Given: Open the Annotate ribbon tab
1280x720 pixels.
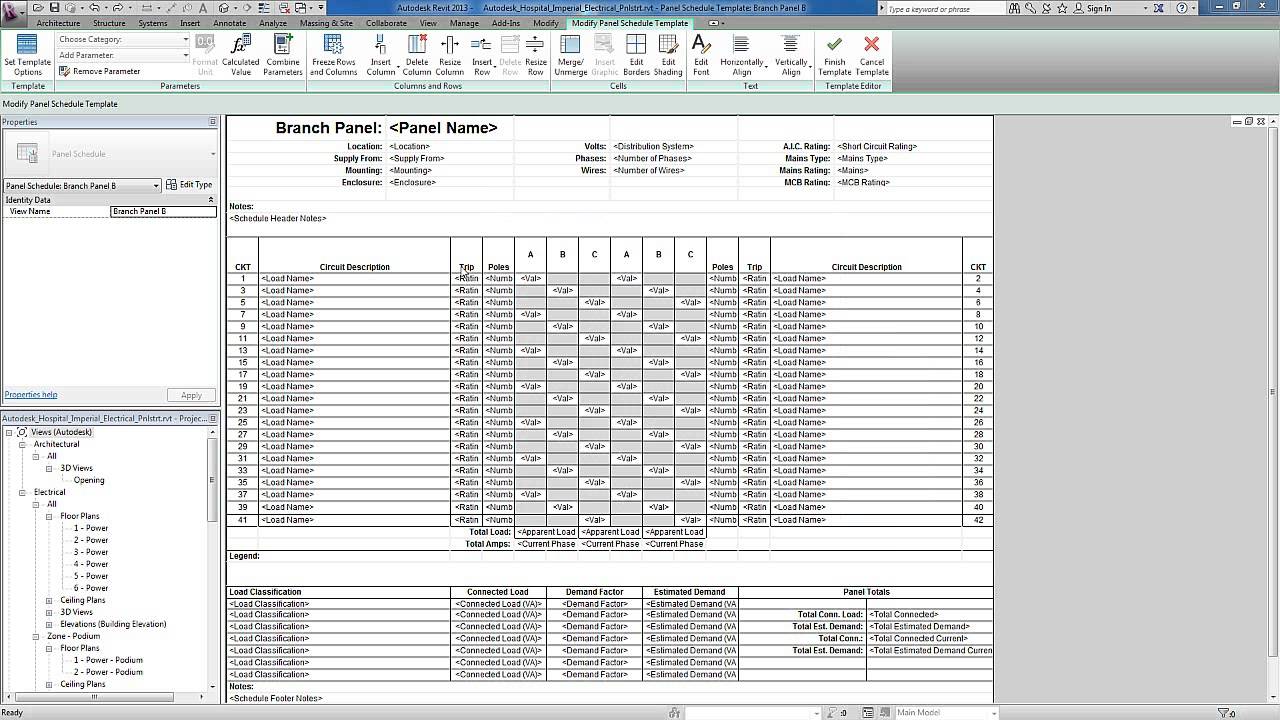Looking at the screenshot, I should point(230,23).
